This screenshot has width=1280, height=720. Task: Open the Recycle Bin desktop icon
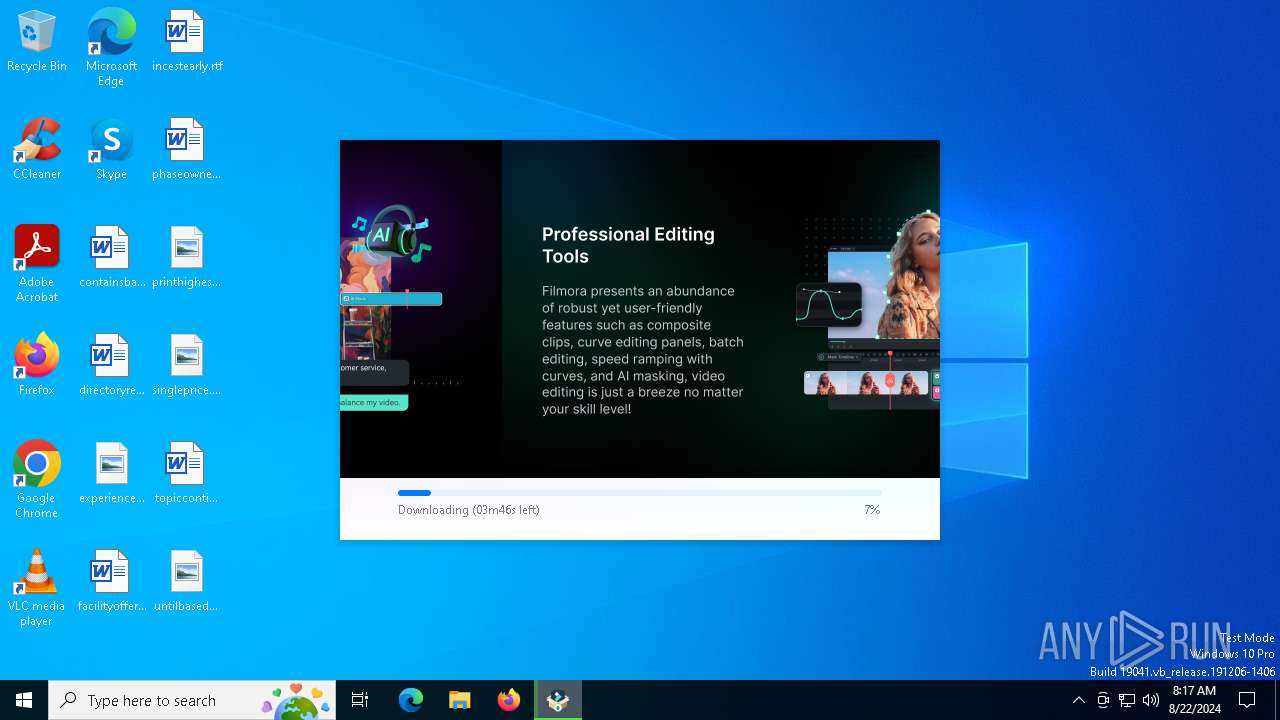pyautogui.click(x=37, y=42)
